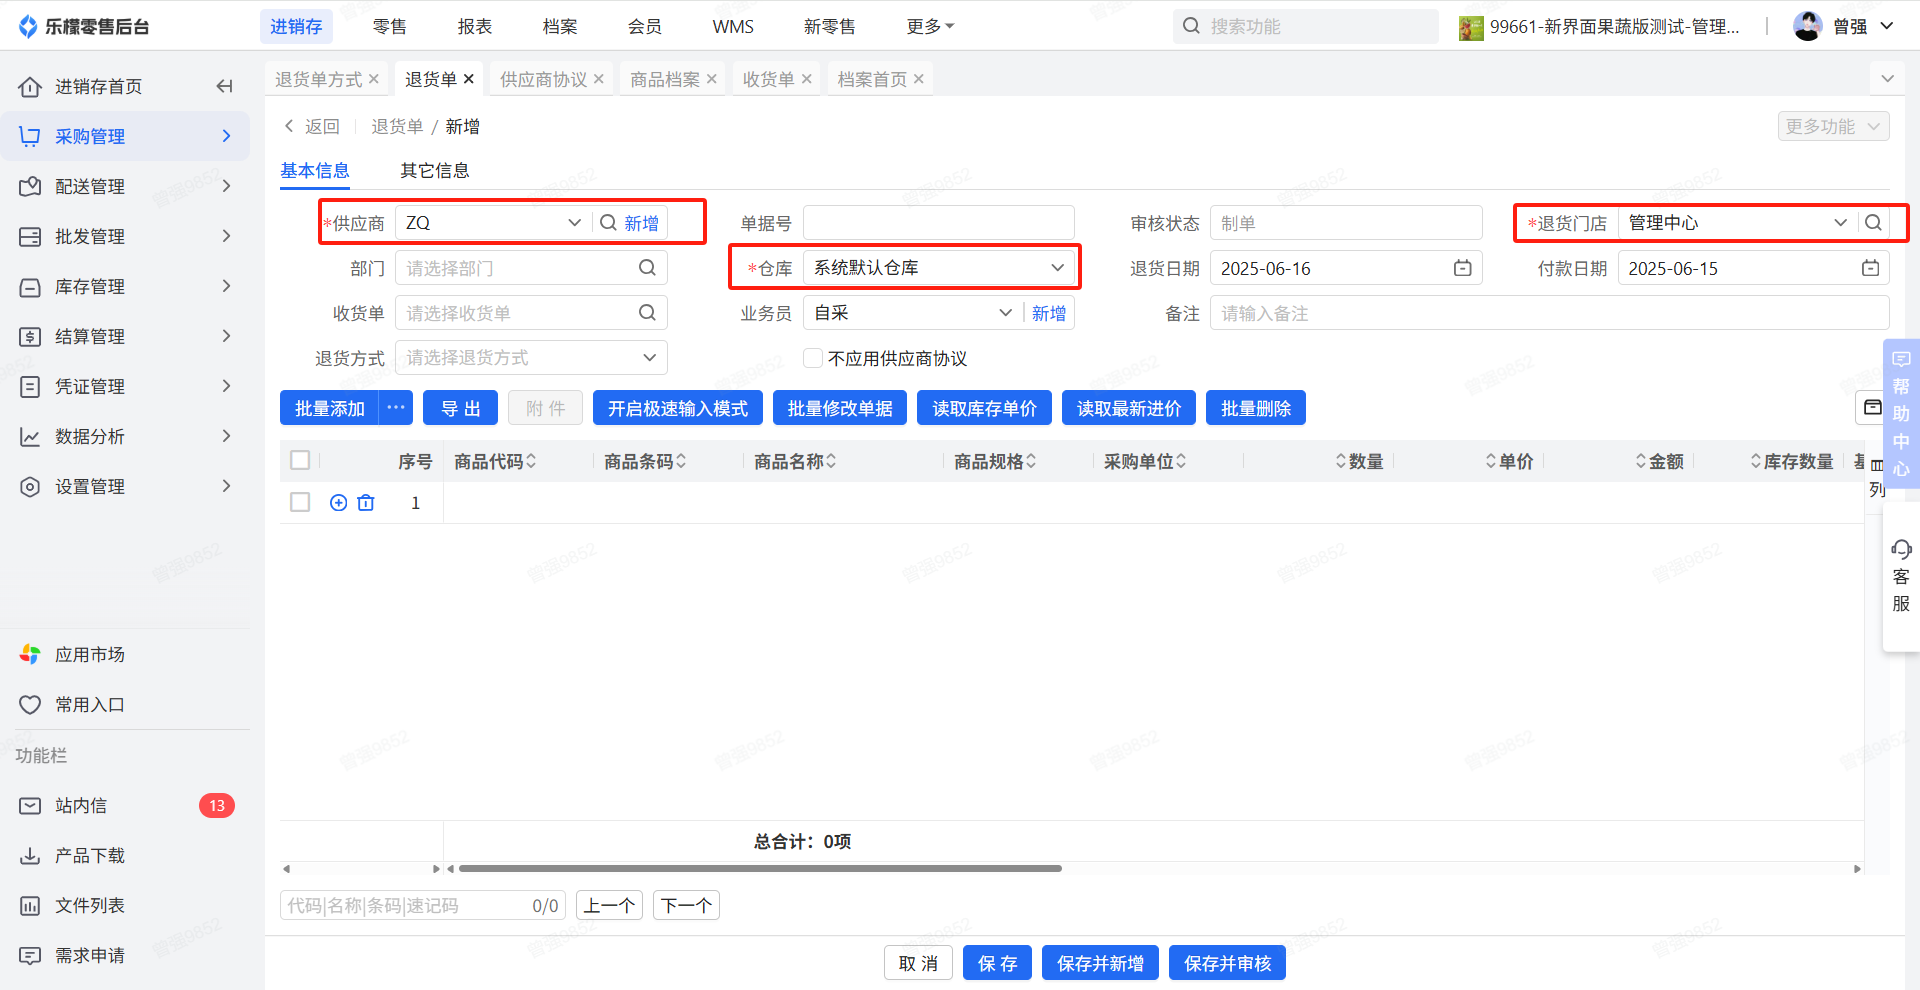The image size is (1920, 990).
Task: Click 产品下载 download icon
Action: [30, 856]
